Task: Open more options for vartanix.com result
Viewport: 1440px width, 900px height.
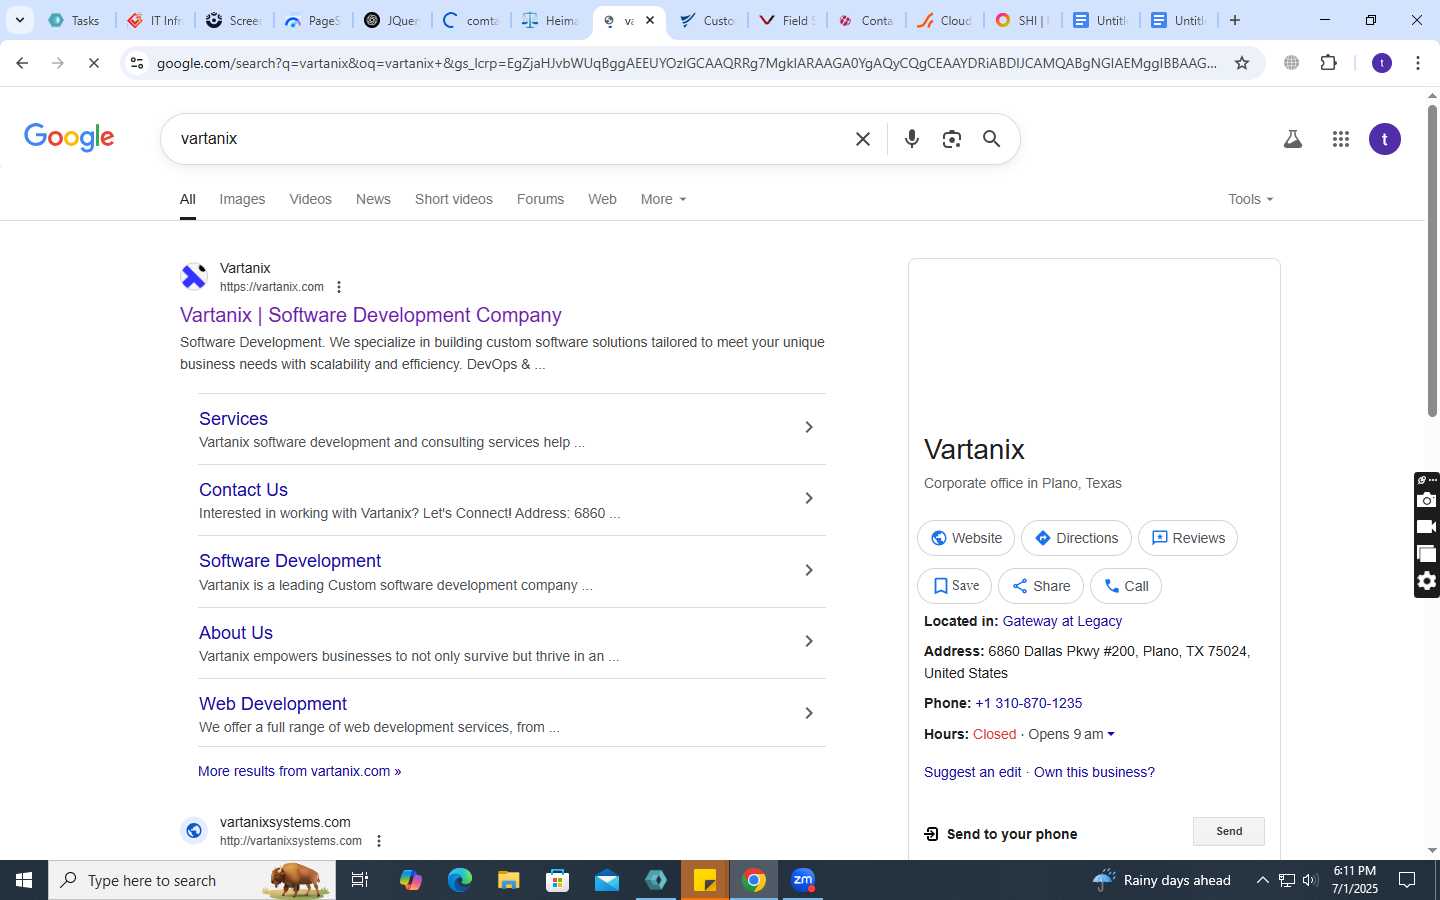Action: pyautogui.click(x=339, y=287)
